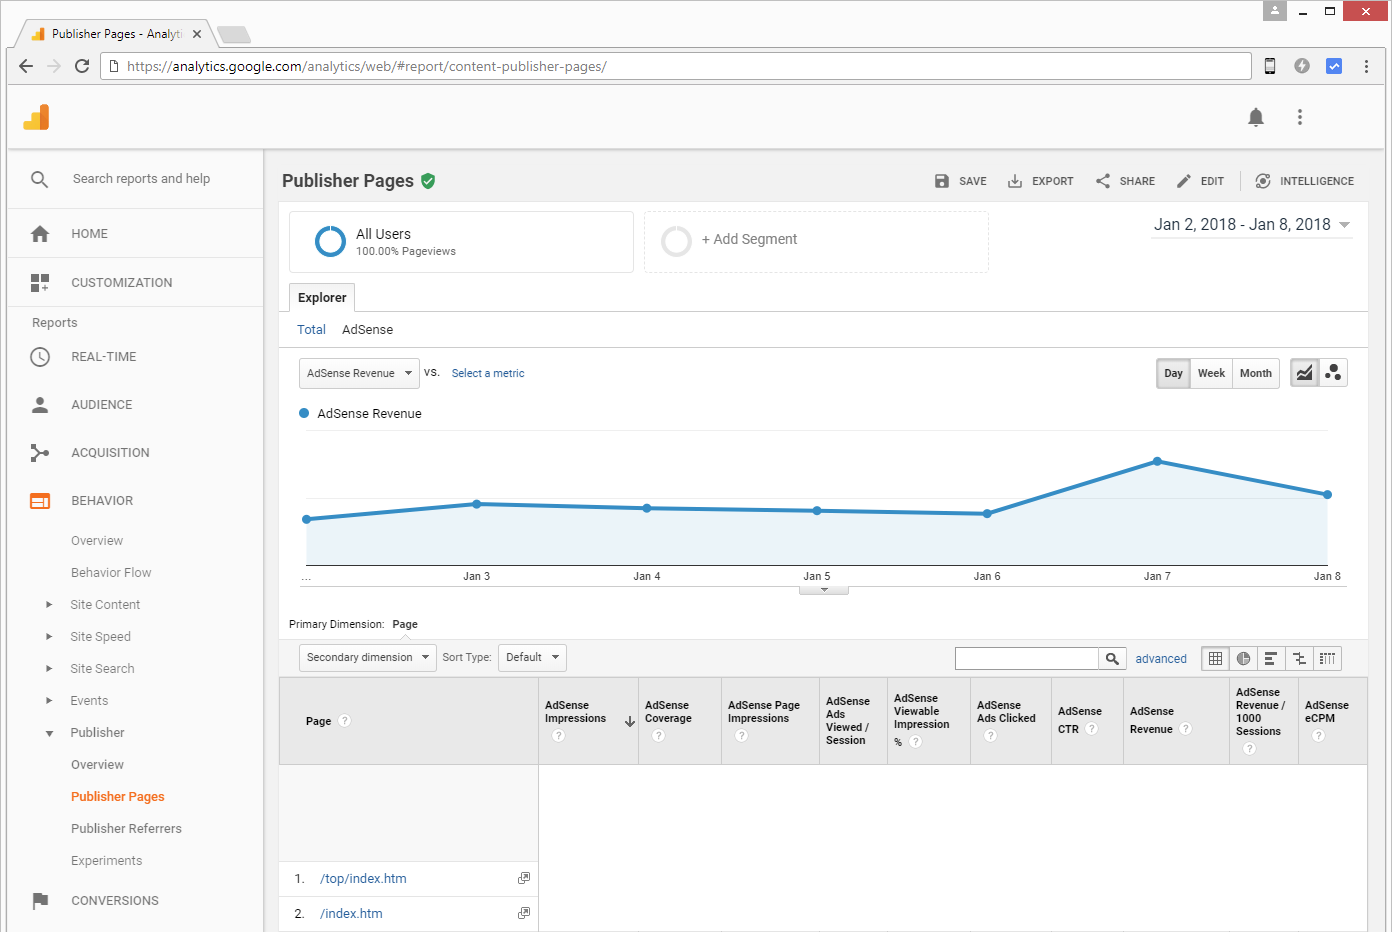Switch to the AdSense metric group
The height and width of the screenshot is (932, 1392).
(367, 330)
